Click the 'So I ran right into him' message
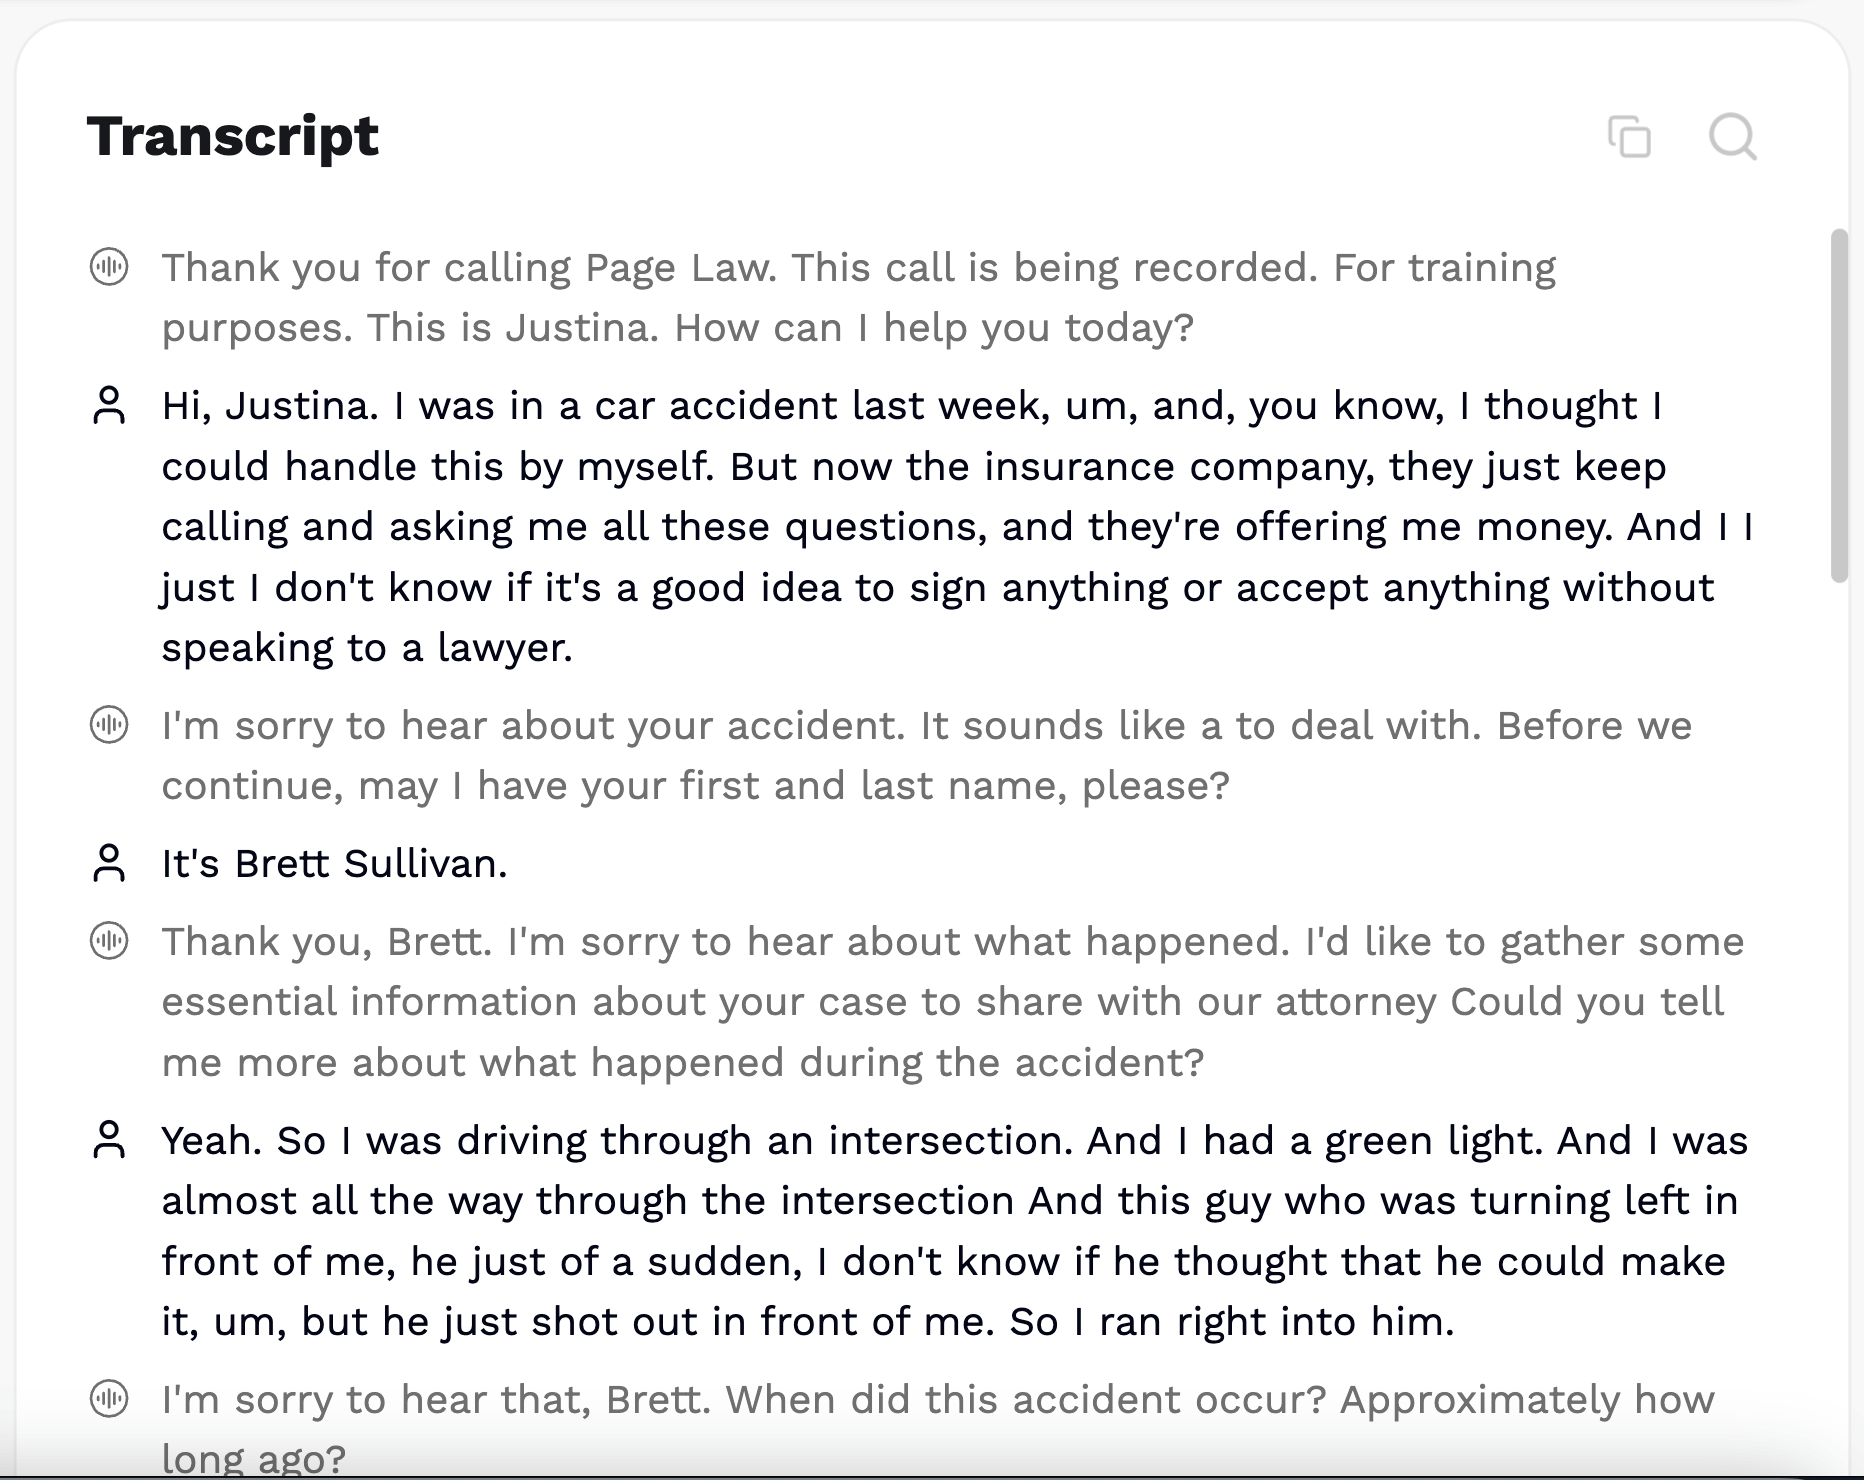 coord(1230,1322)
